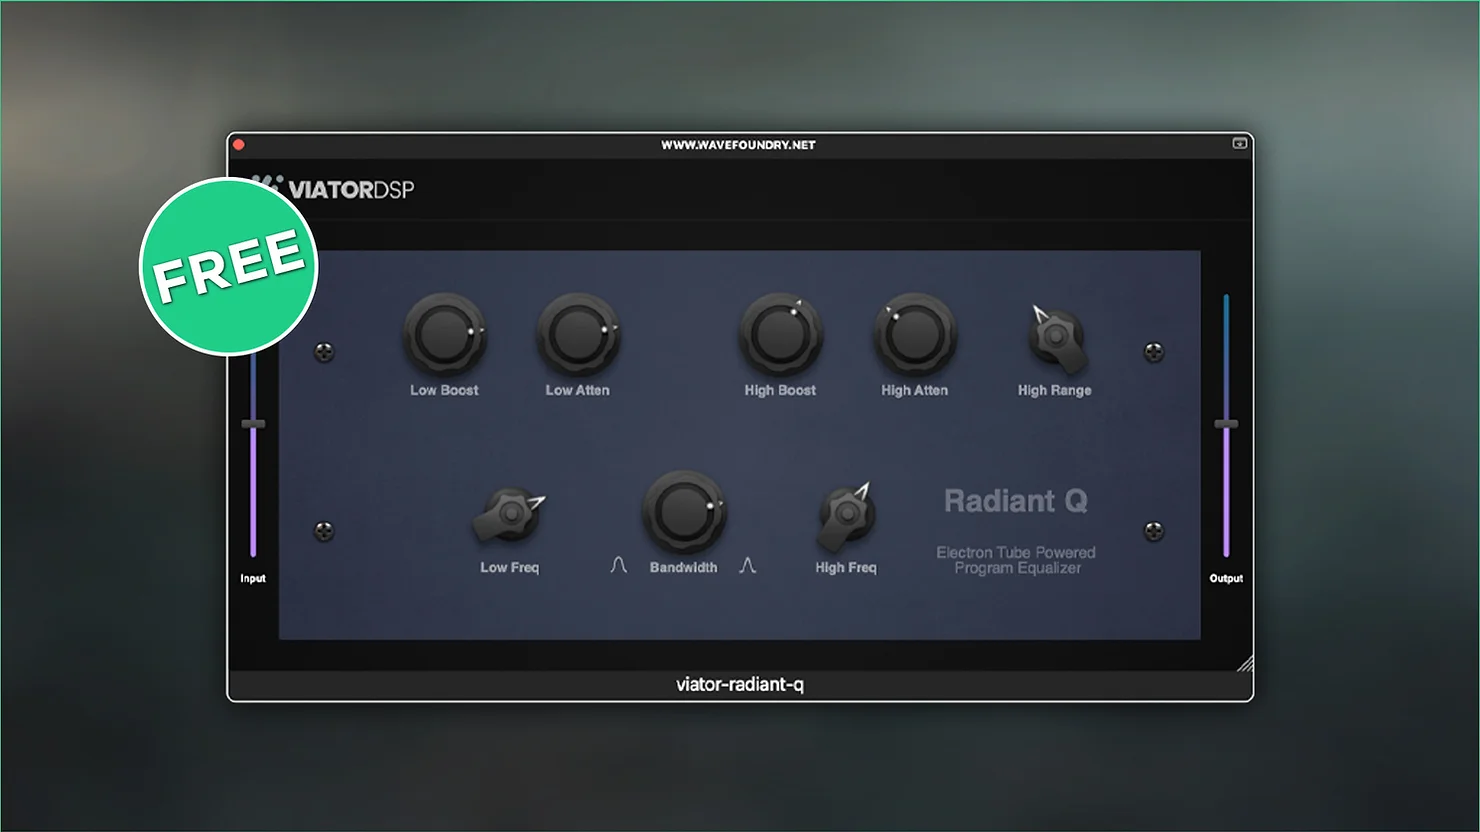Click the Low Boost knob
The width and height of the screenshot is (1480, 832).
pos(444,336)
